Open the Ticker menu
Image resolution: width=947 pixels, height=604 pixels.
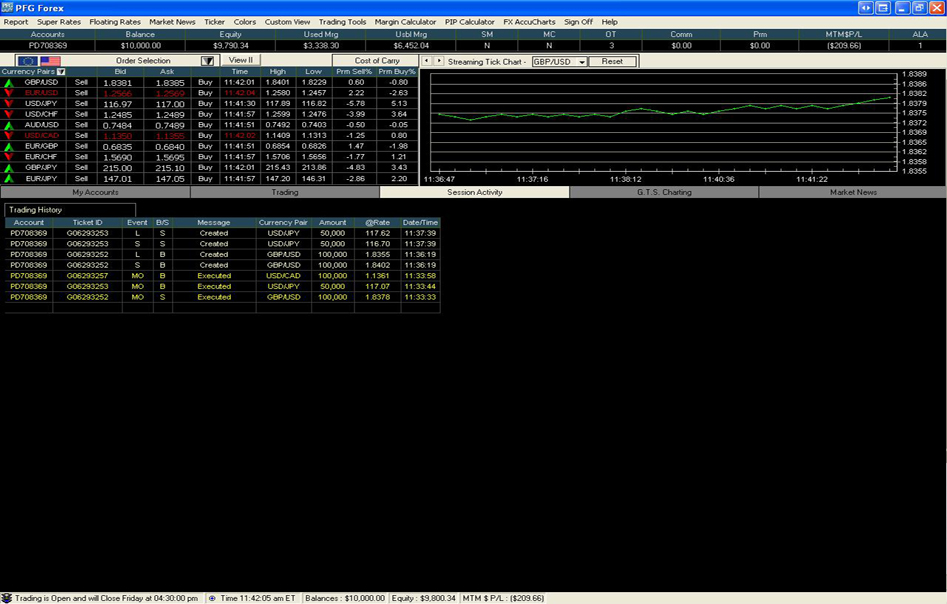coord(214,22)
